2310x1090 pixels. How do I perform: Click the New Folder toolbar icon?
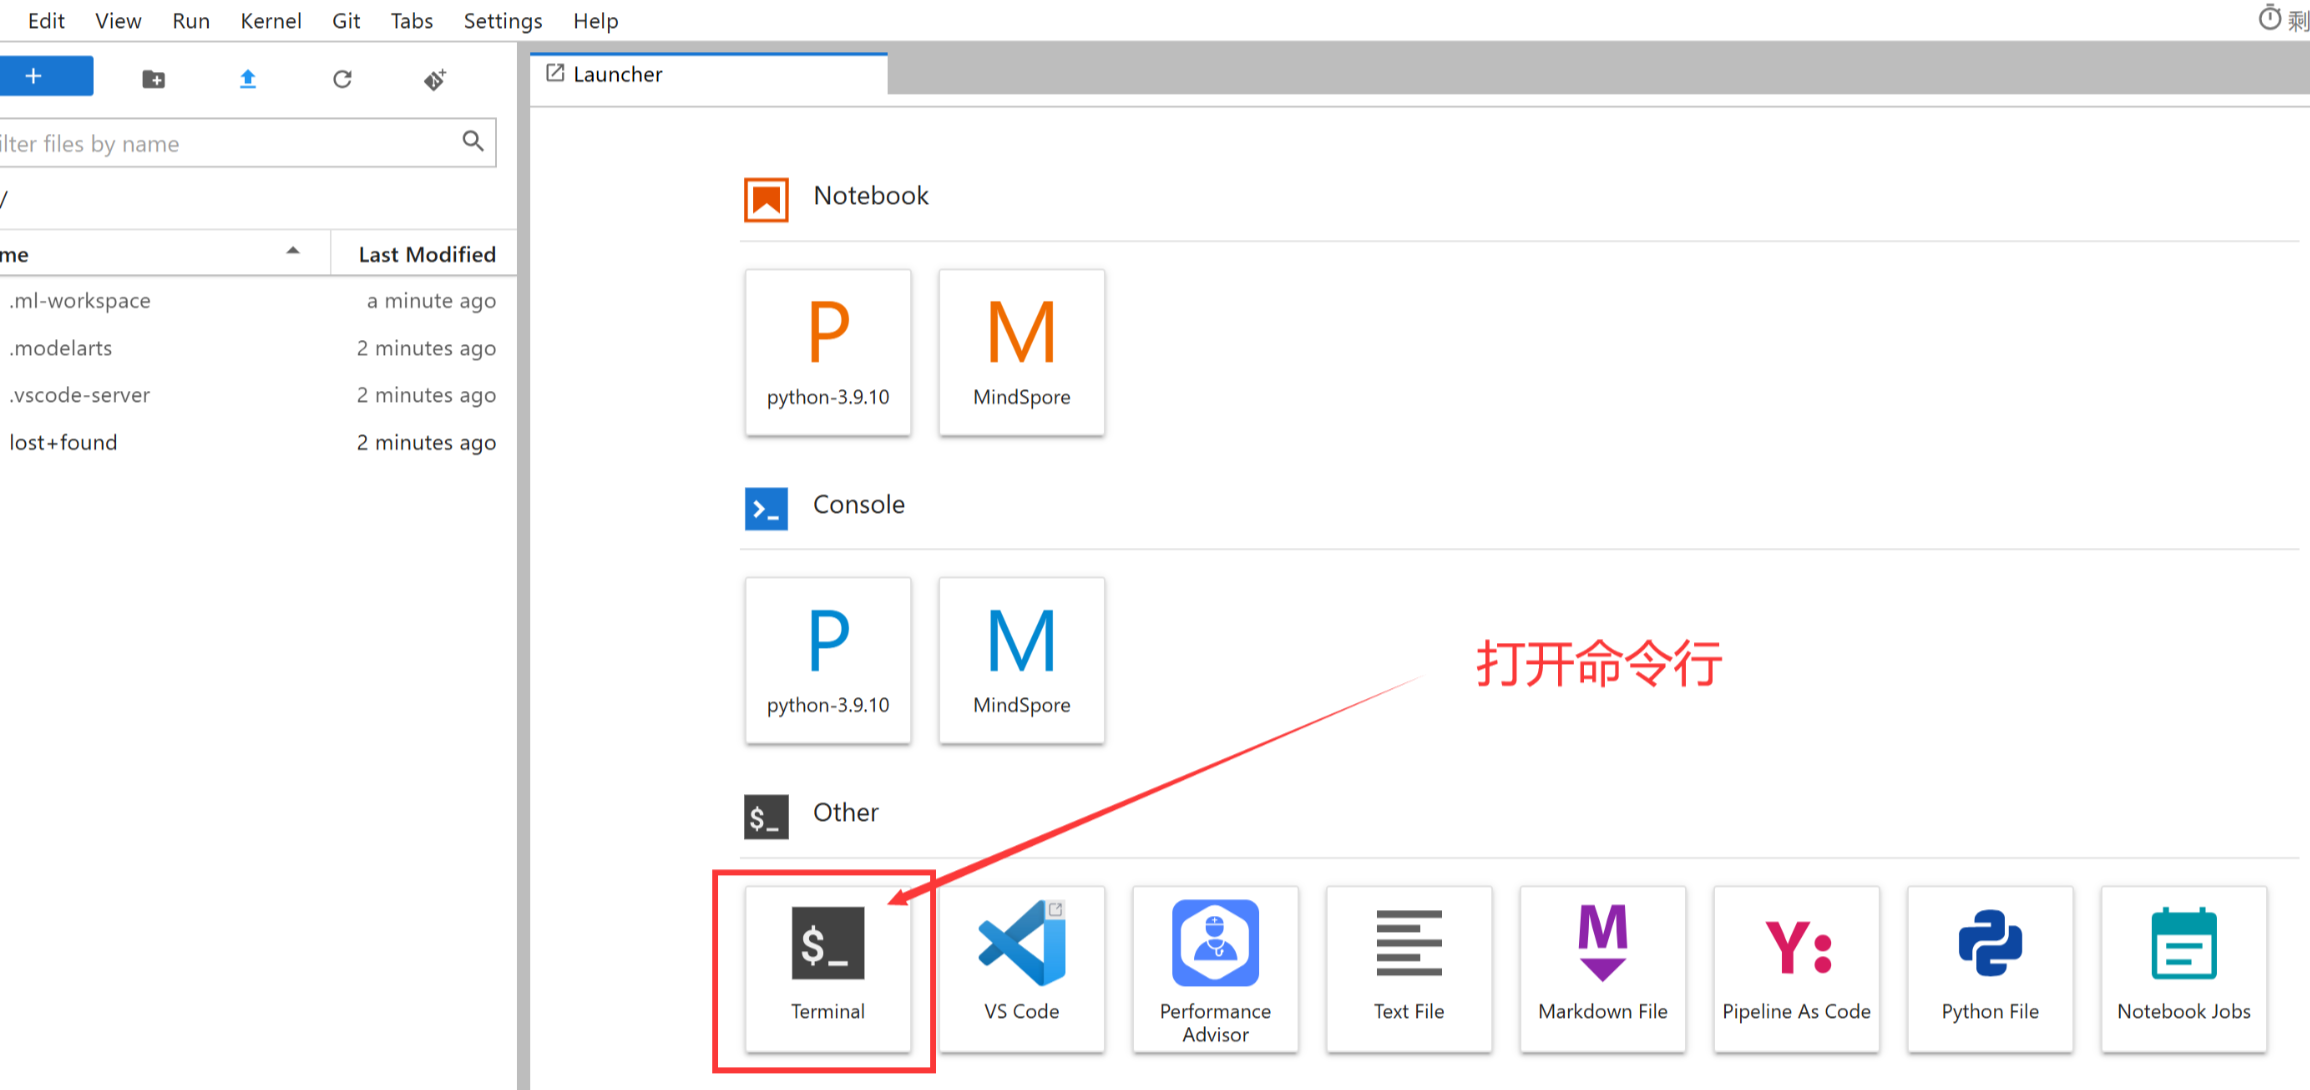tap(153, 79)
